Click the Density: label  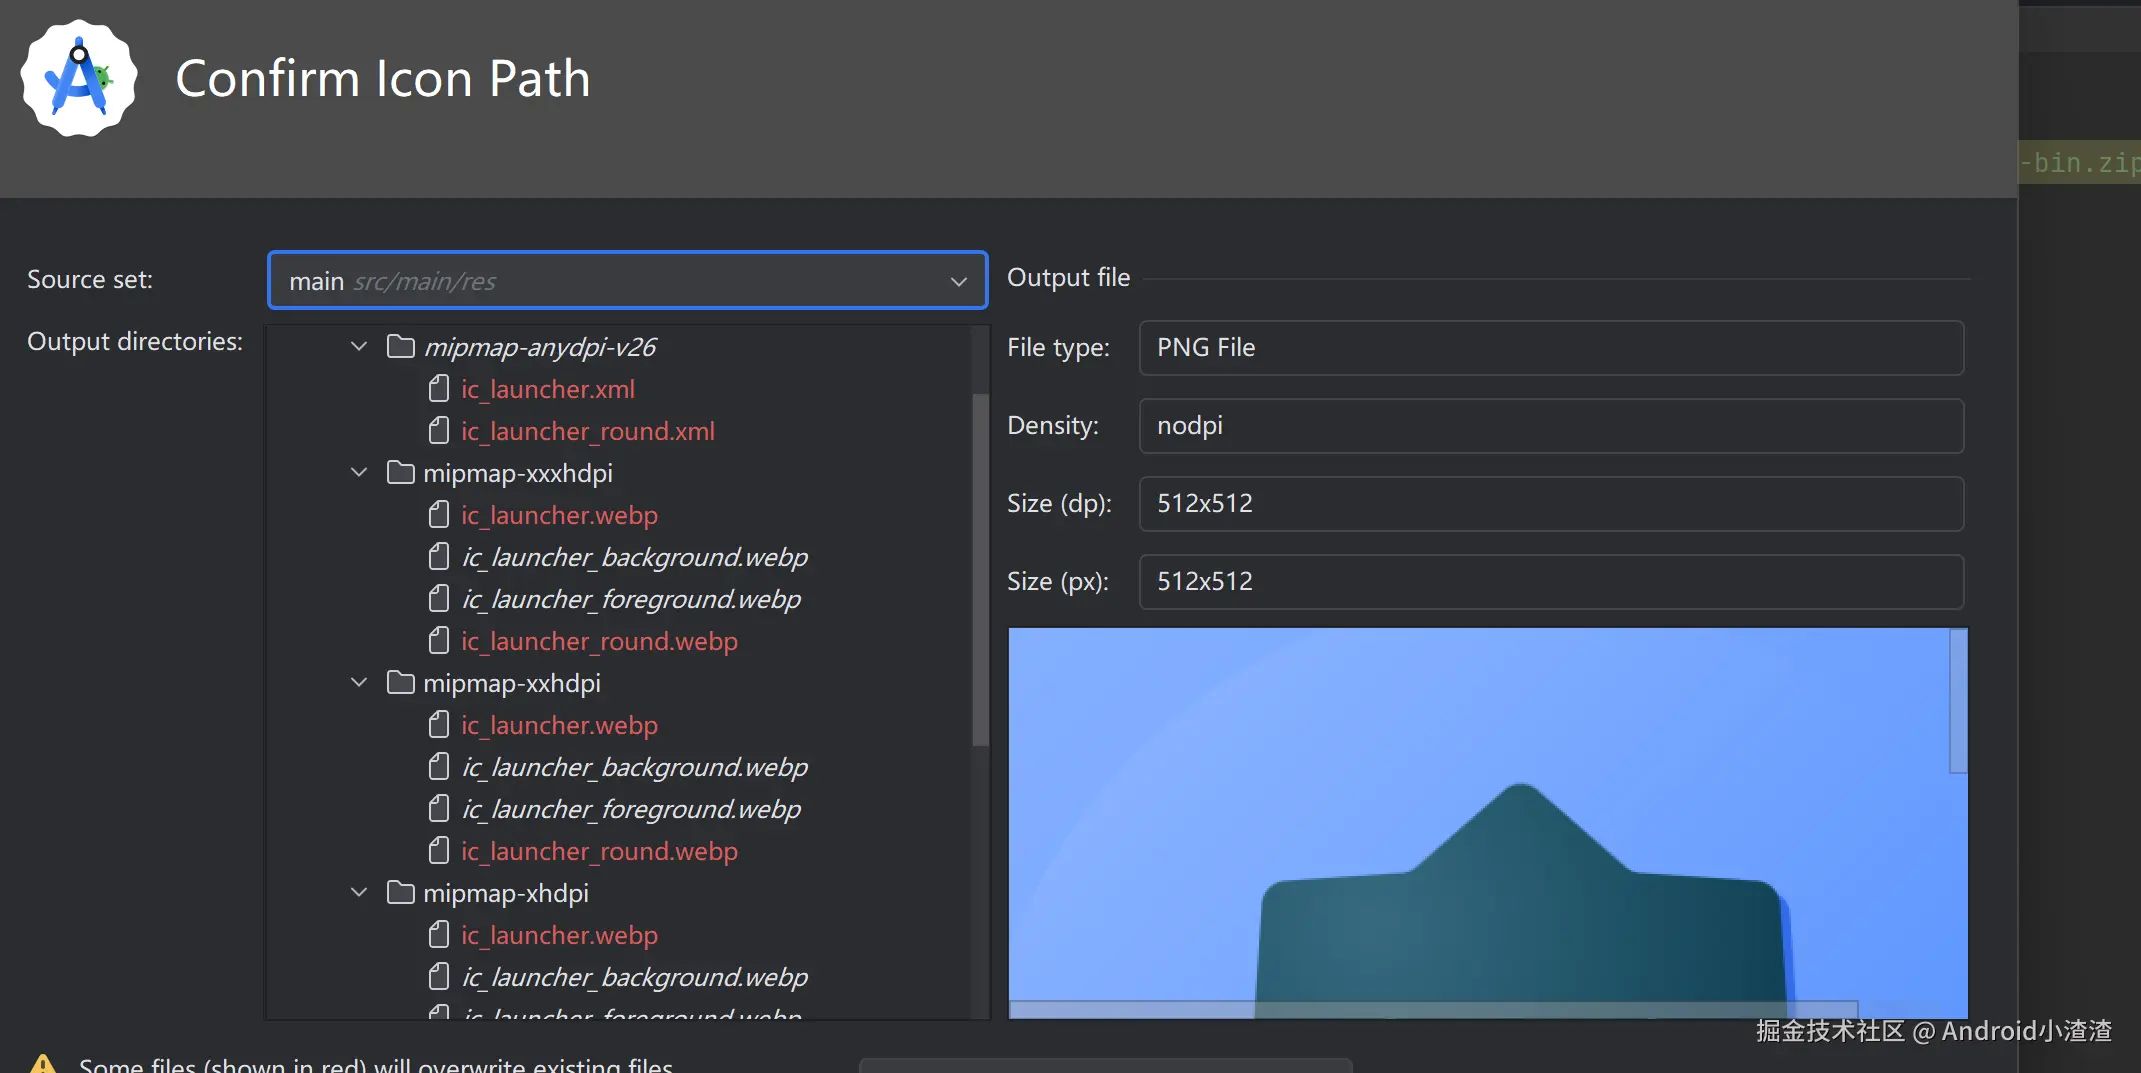click(x=1053, y=425)
